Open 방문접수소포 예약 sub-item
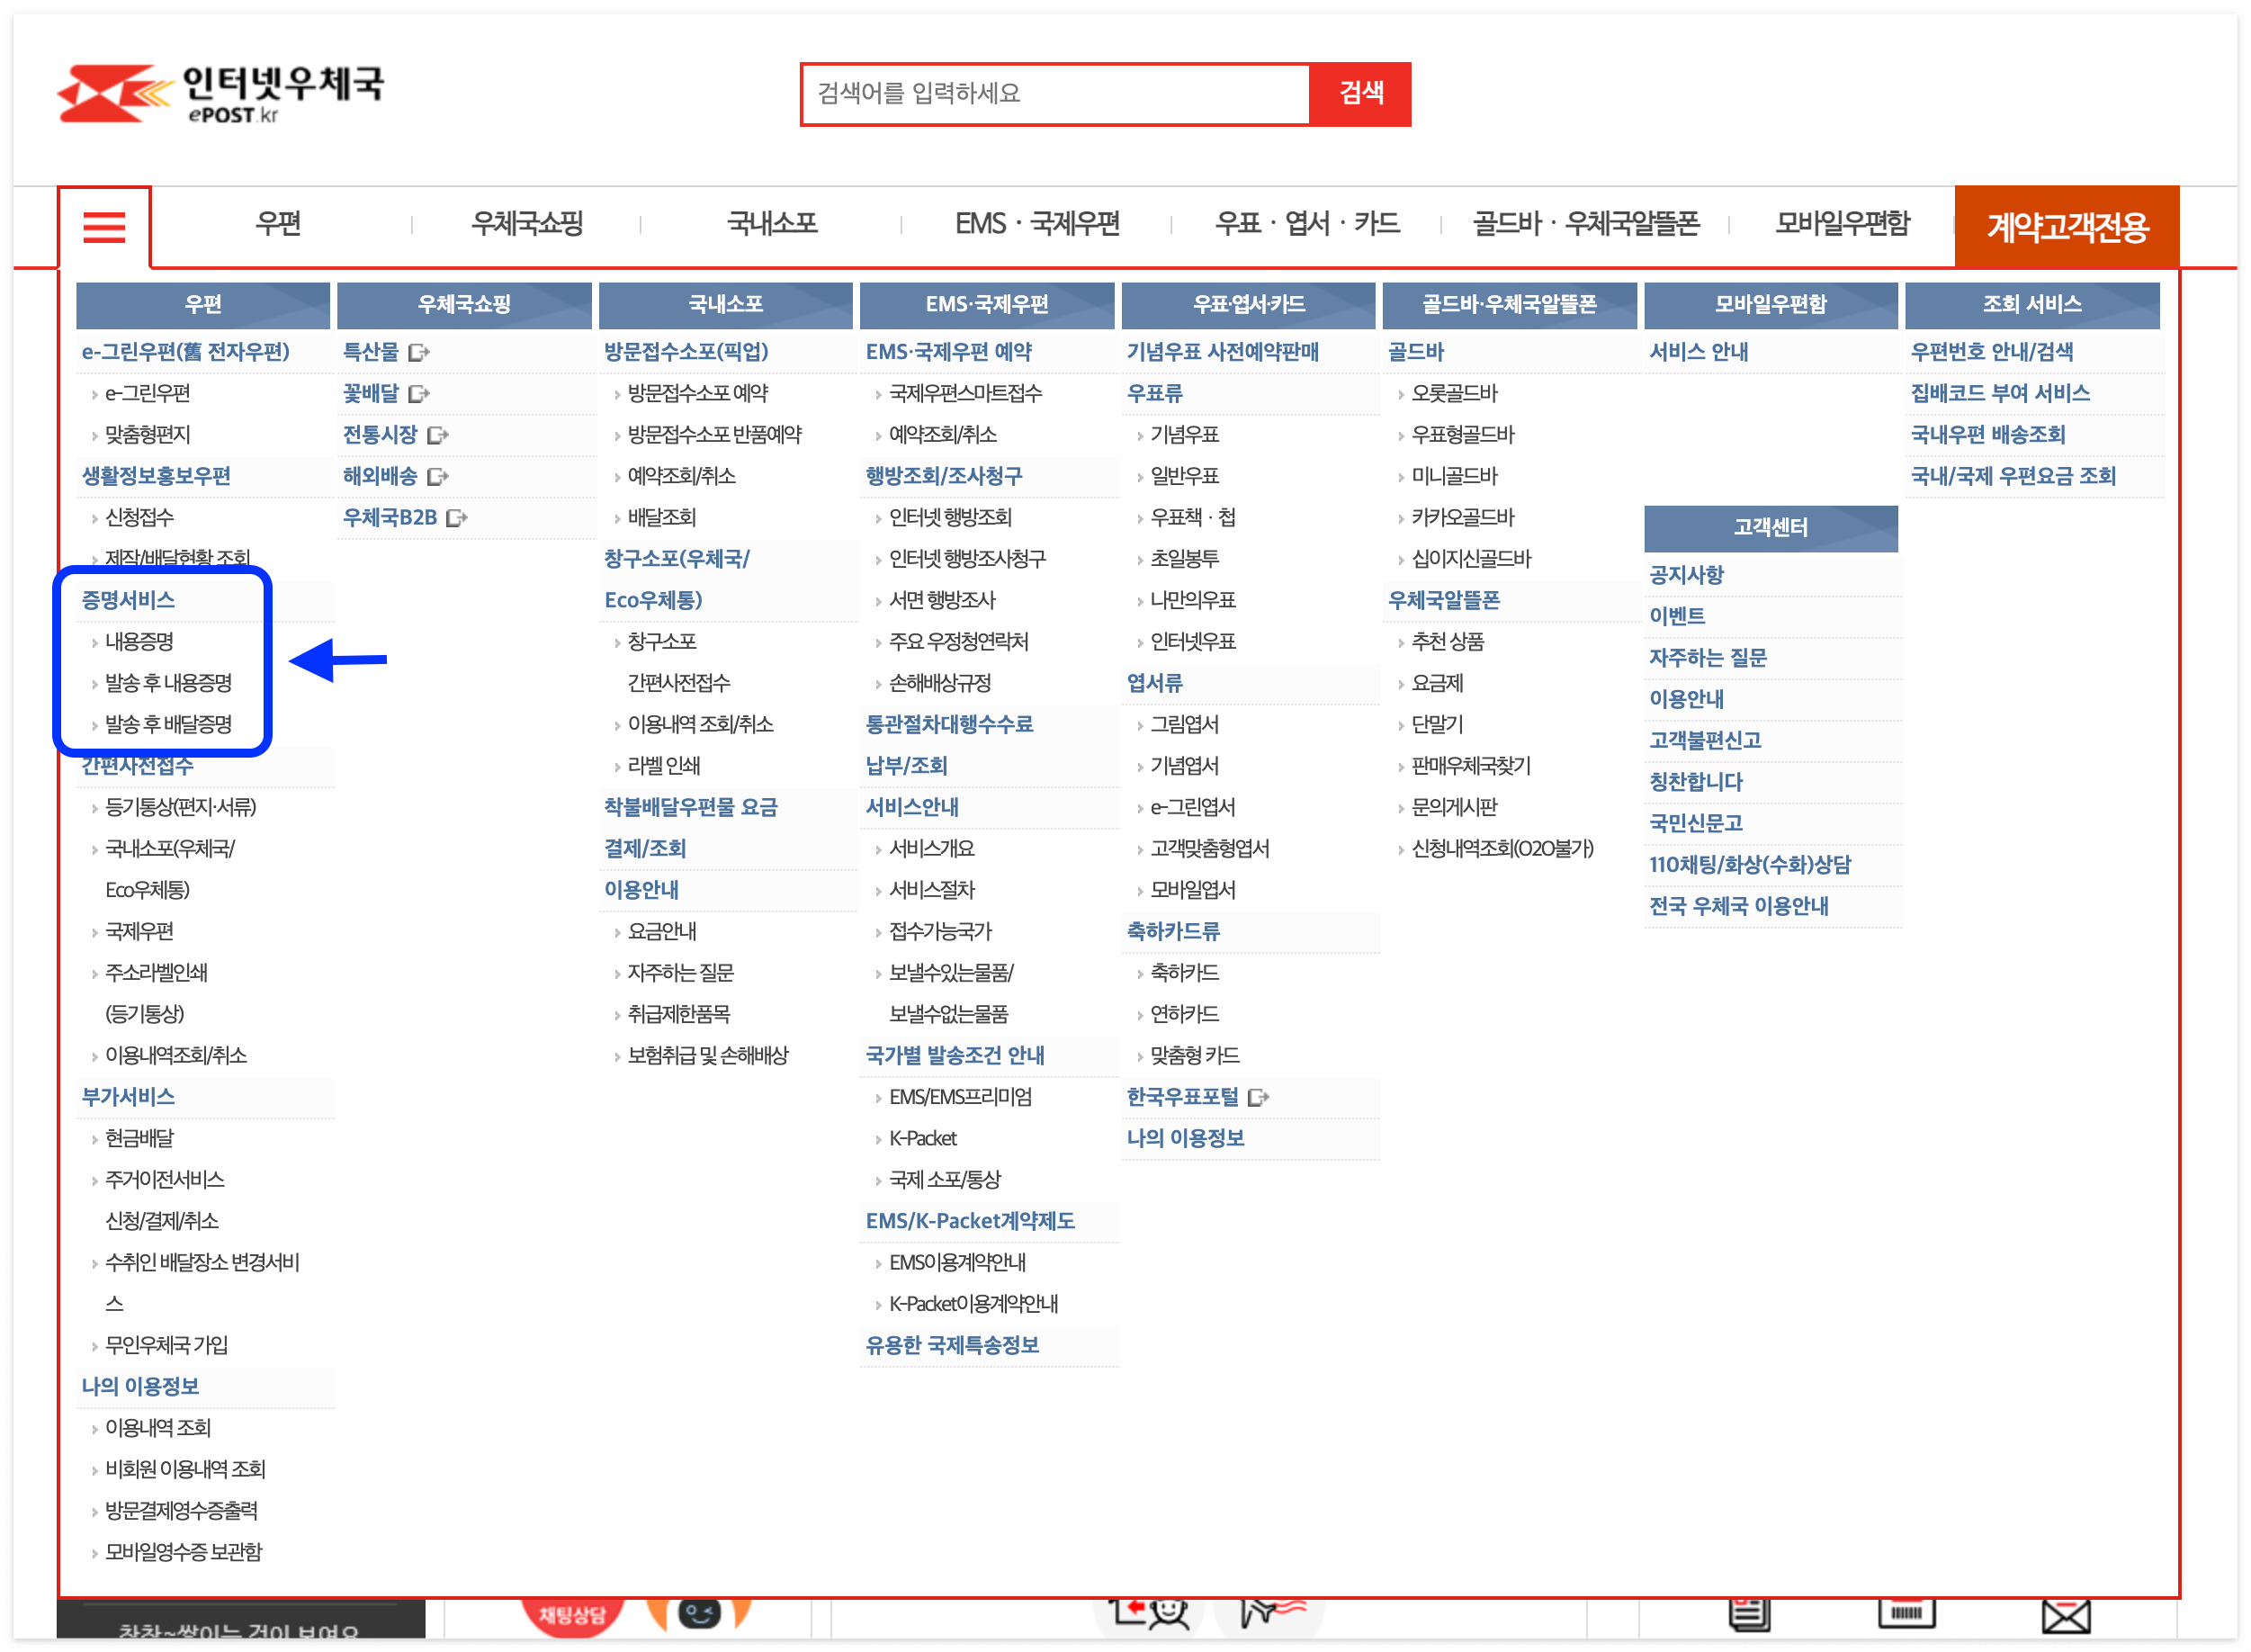Viewport: 2251px width, 1652px height. click(x=697, y=394)
